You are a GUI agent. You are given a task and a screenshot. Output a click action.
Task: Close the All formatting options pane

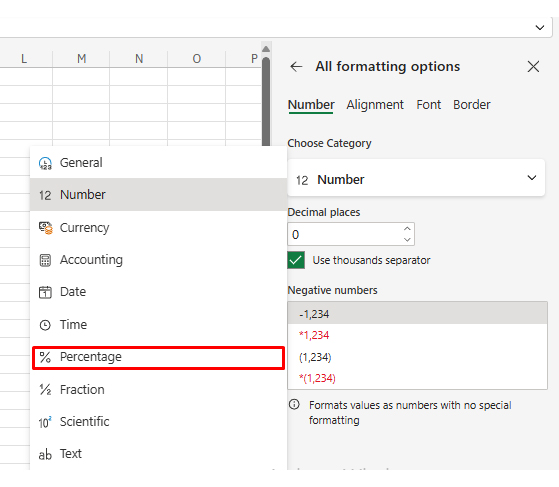(533, 67)
